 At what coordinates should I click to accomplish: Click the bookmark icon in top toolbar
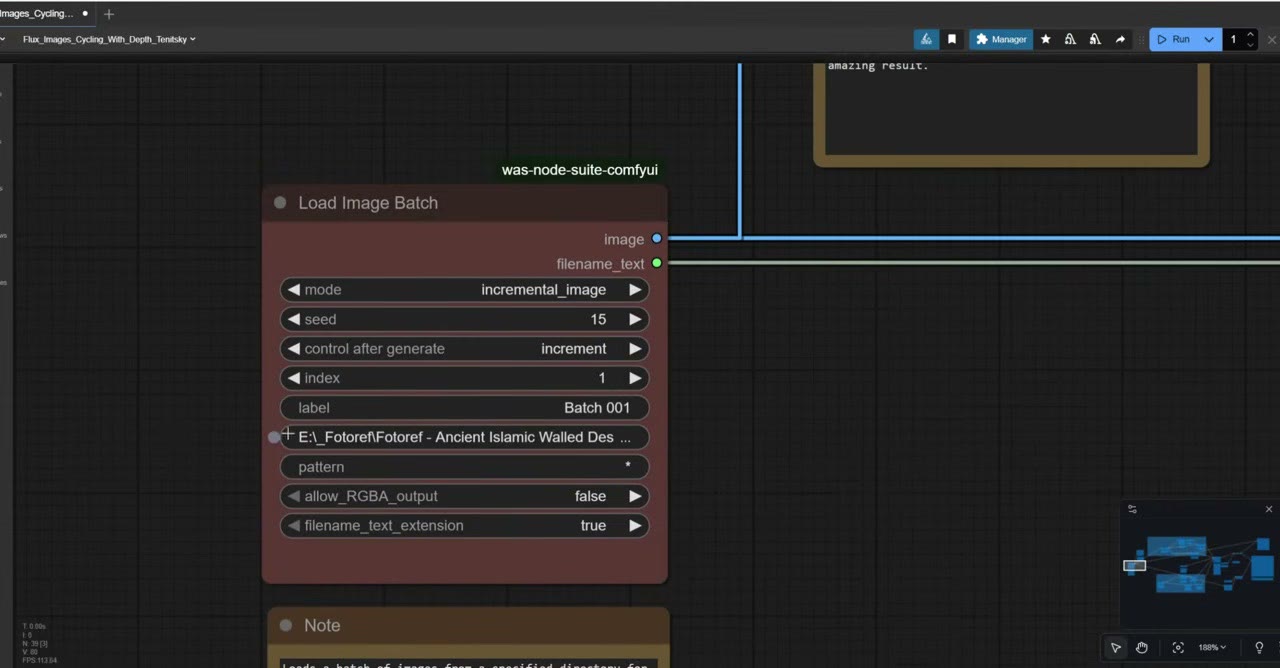952,39
